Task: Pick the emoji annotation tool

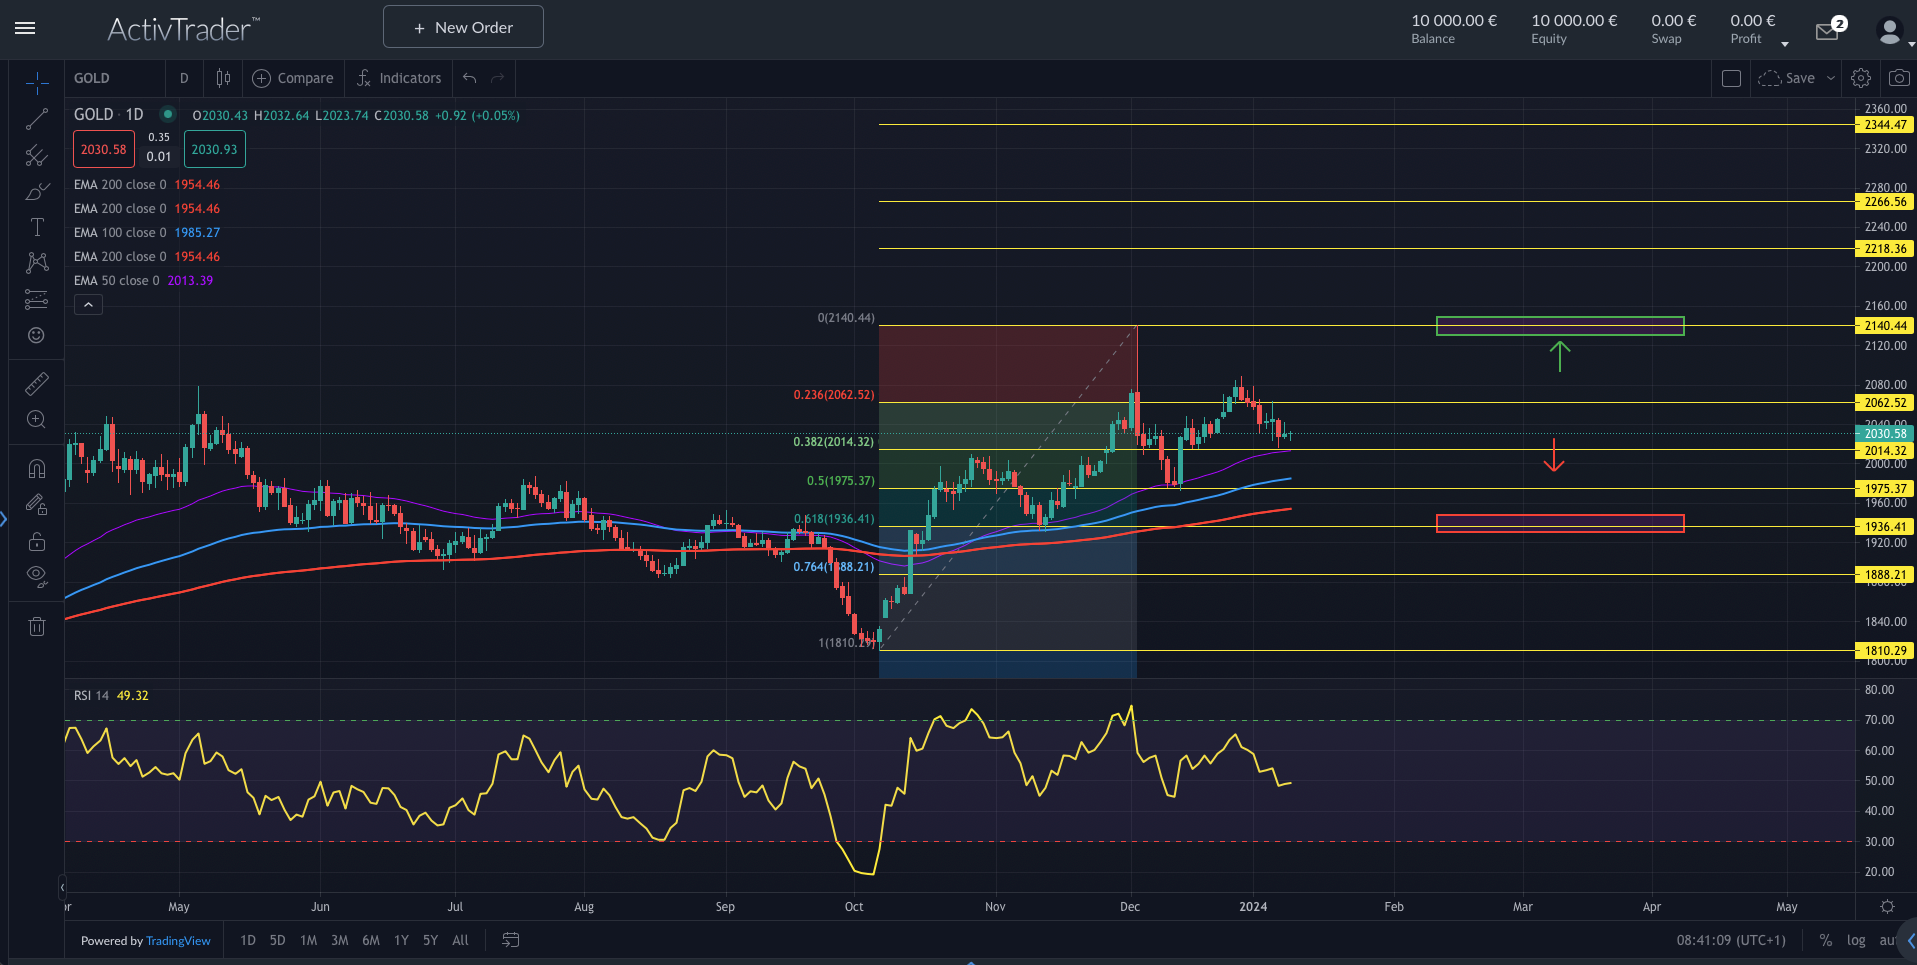Action: [37, 335]
